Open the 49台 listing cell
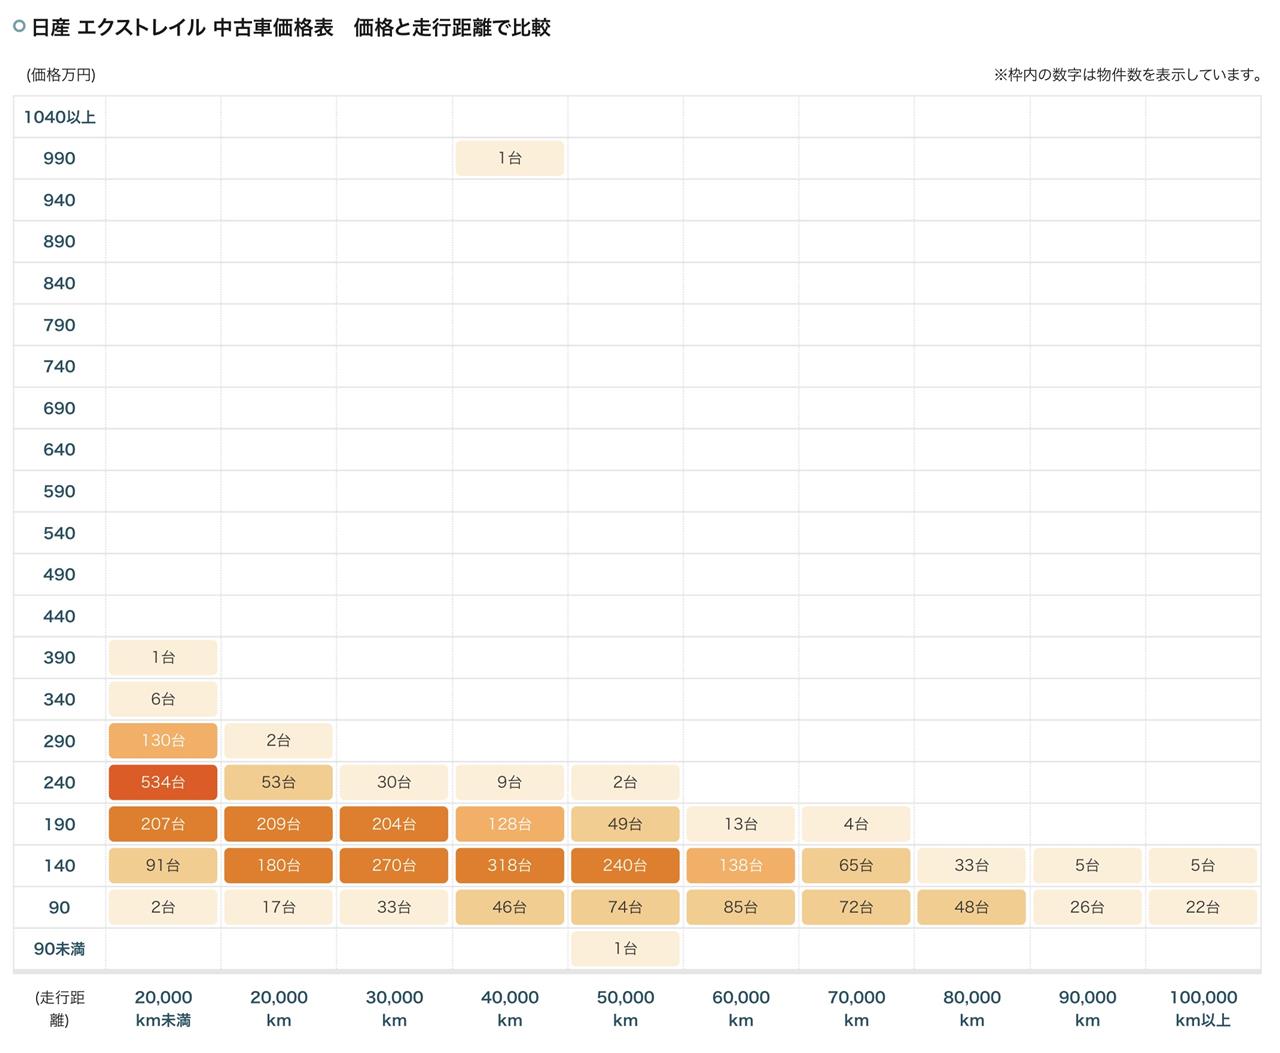Viewport: 1280px width, 1053px height. click(x=625, y=824)
